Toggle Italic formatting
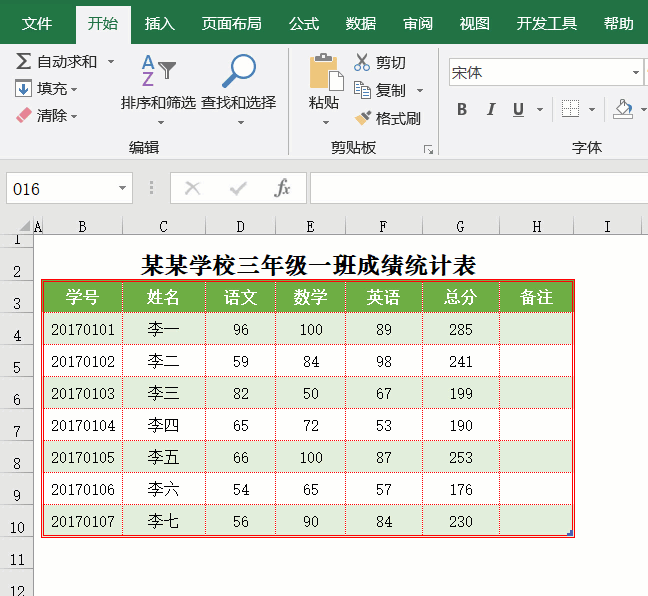Viewport: 648px width, 596px height. 491,110
